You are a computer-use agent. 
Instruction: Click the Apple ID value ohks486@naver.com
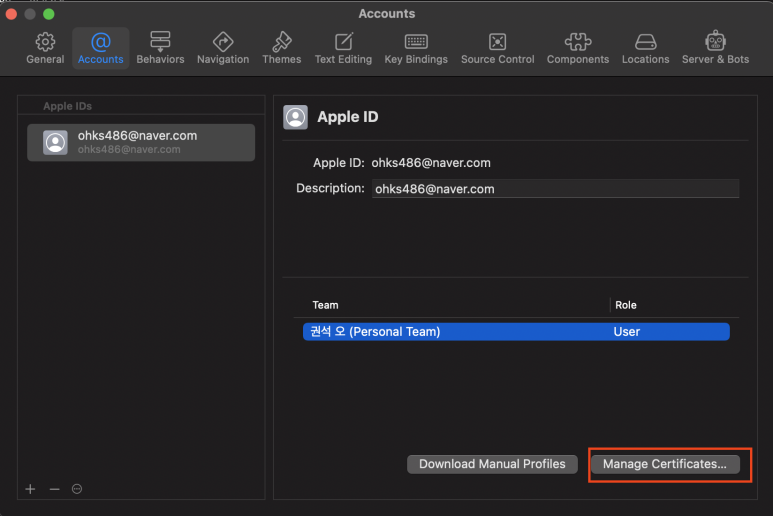pyautogui.click(x=431, y=163)
